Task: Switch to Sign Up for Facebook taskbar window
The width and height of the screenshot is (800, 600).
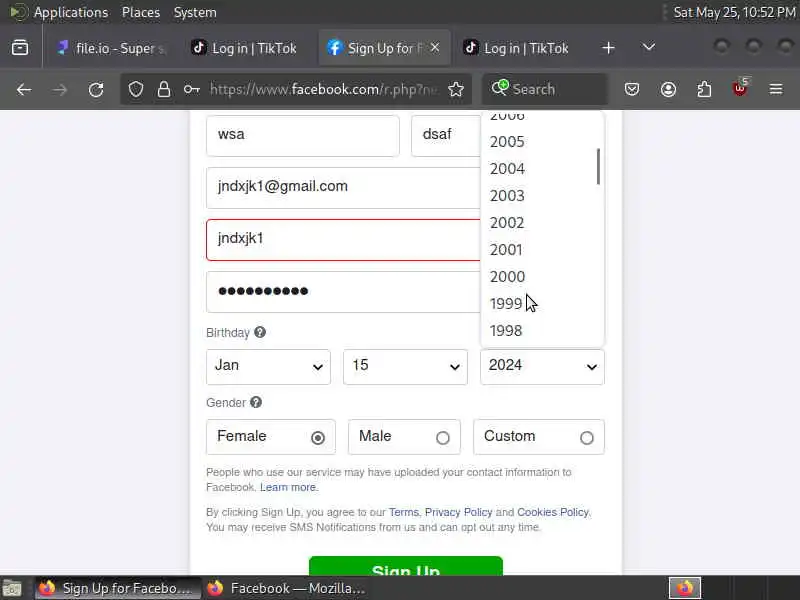Action: tap(118, 588)
